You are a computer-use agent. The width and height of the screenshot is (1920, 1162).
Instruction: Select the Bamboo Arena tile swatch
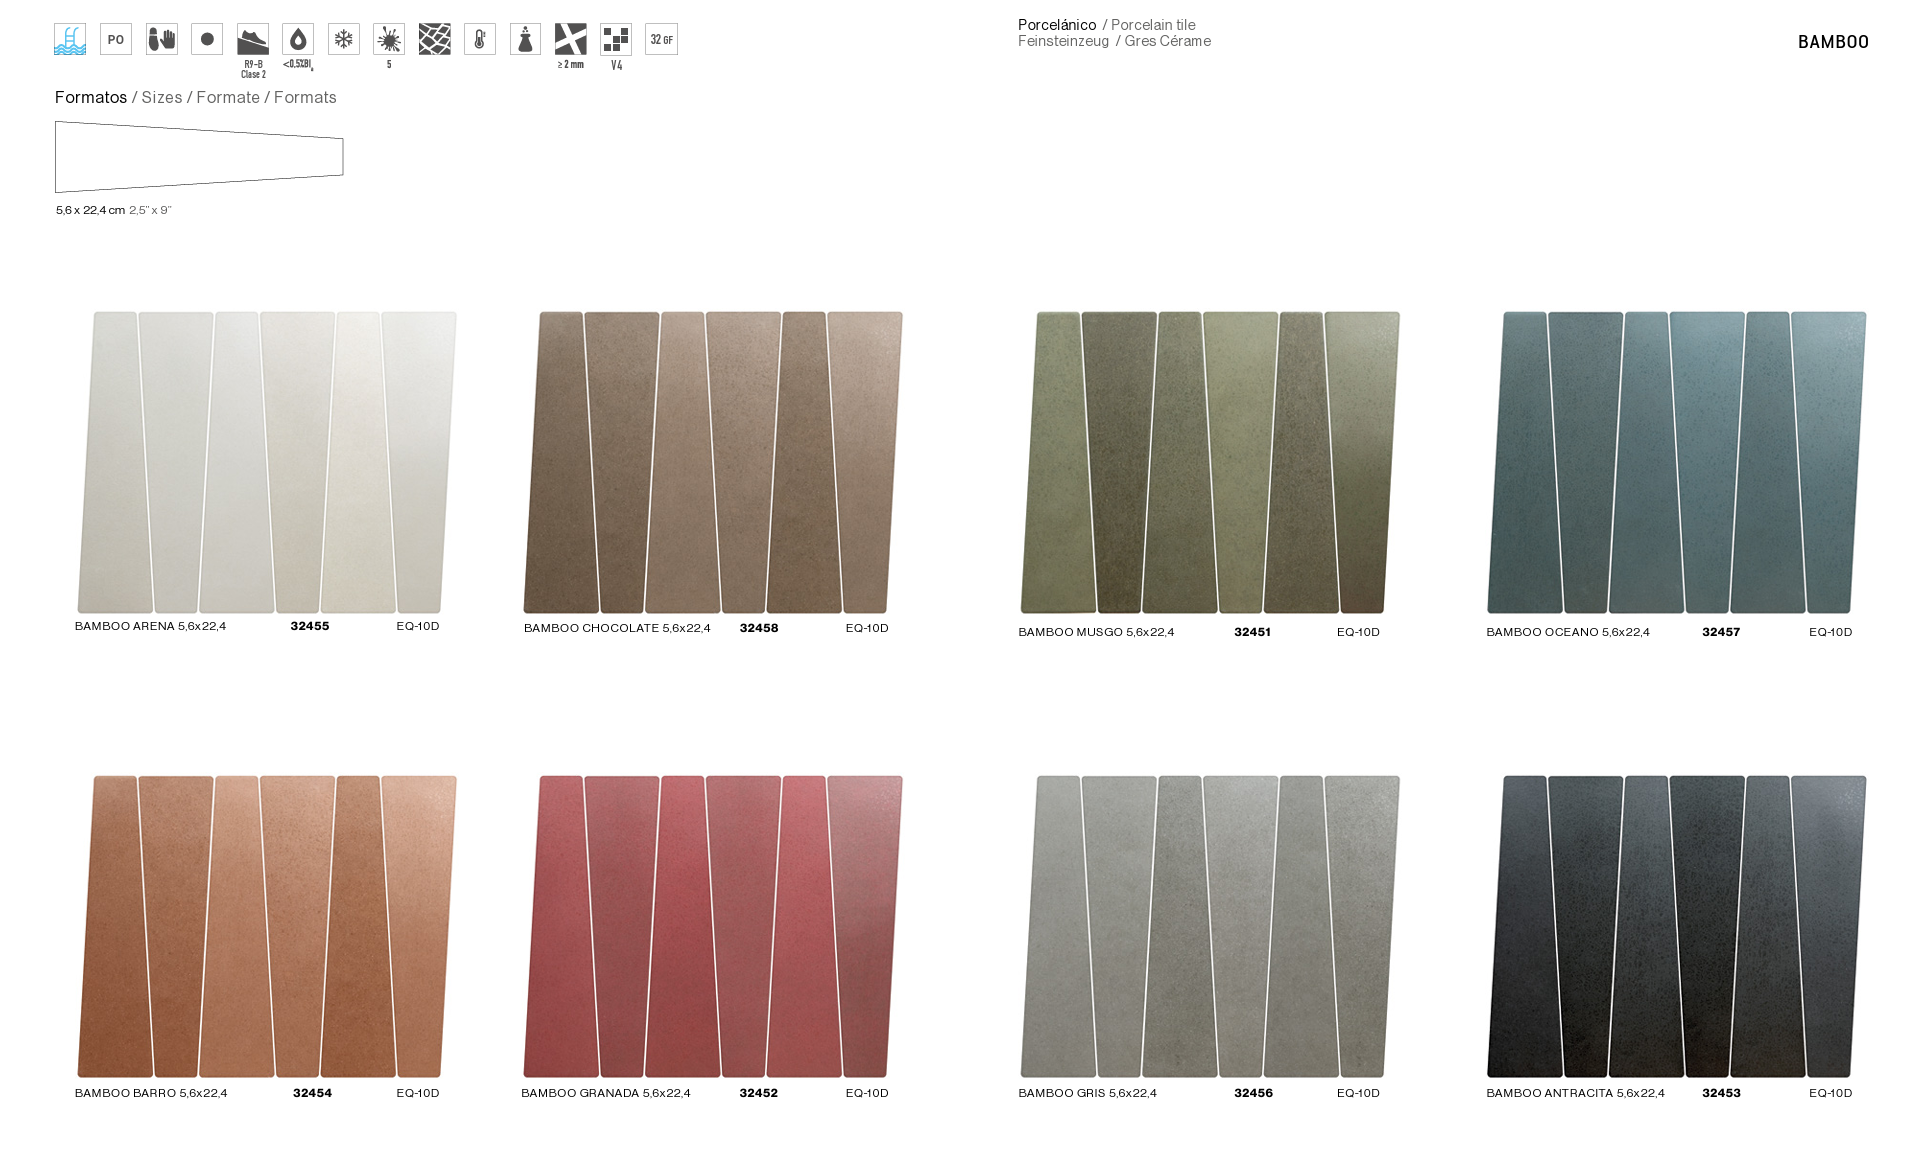267,462
